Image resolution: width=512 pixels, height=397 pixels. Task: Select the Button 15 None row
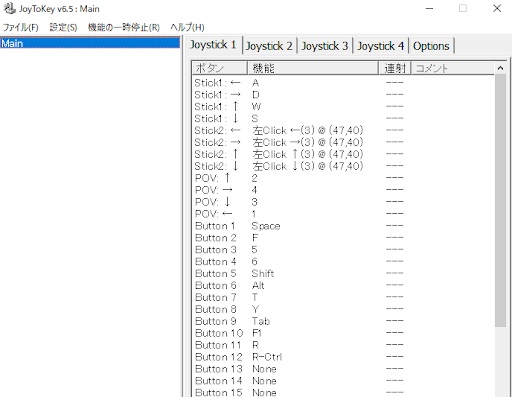click(343, 392)
